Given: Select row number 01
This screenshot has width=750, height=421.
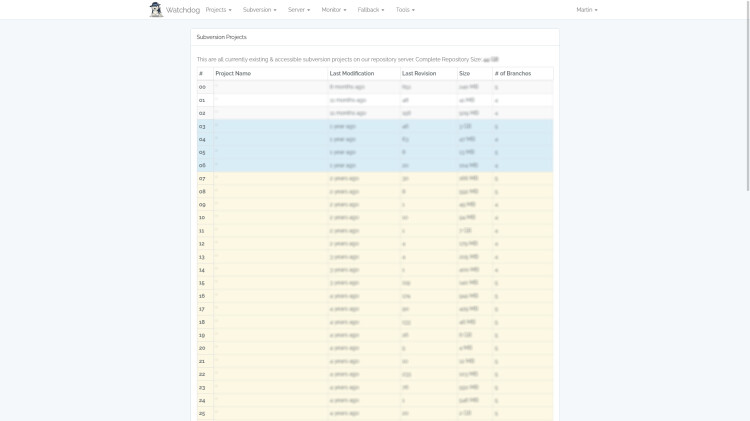Looking at the screenshot, I should point(375,100).
